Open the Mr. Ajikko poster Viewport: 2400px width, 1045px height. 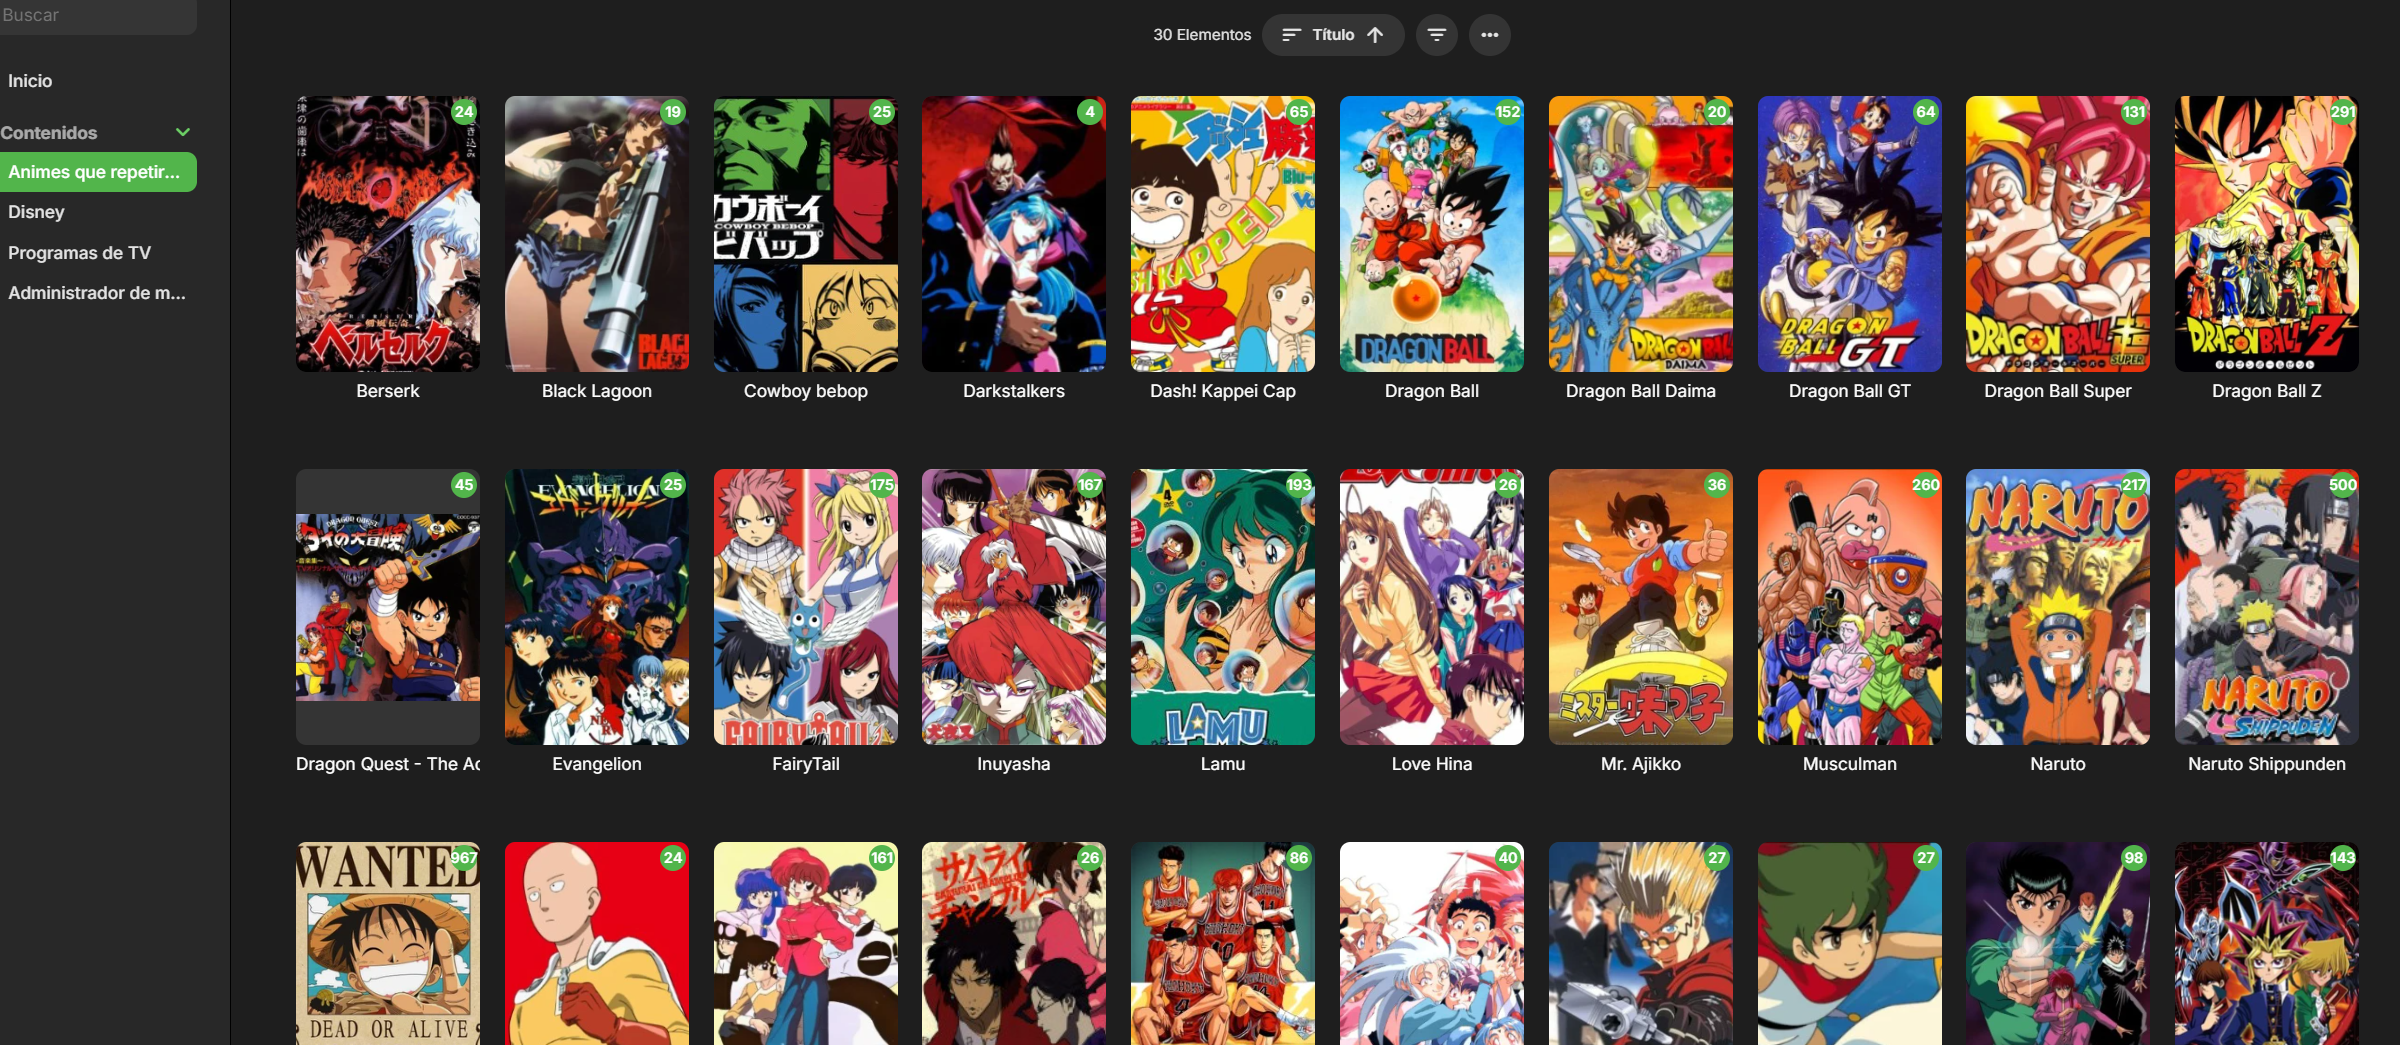click(x=1641, y=607)
